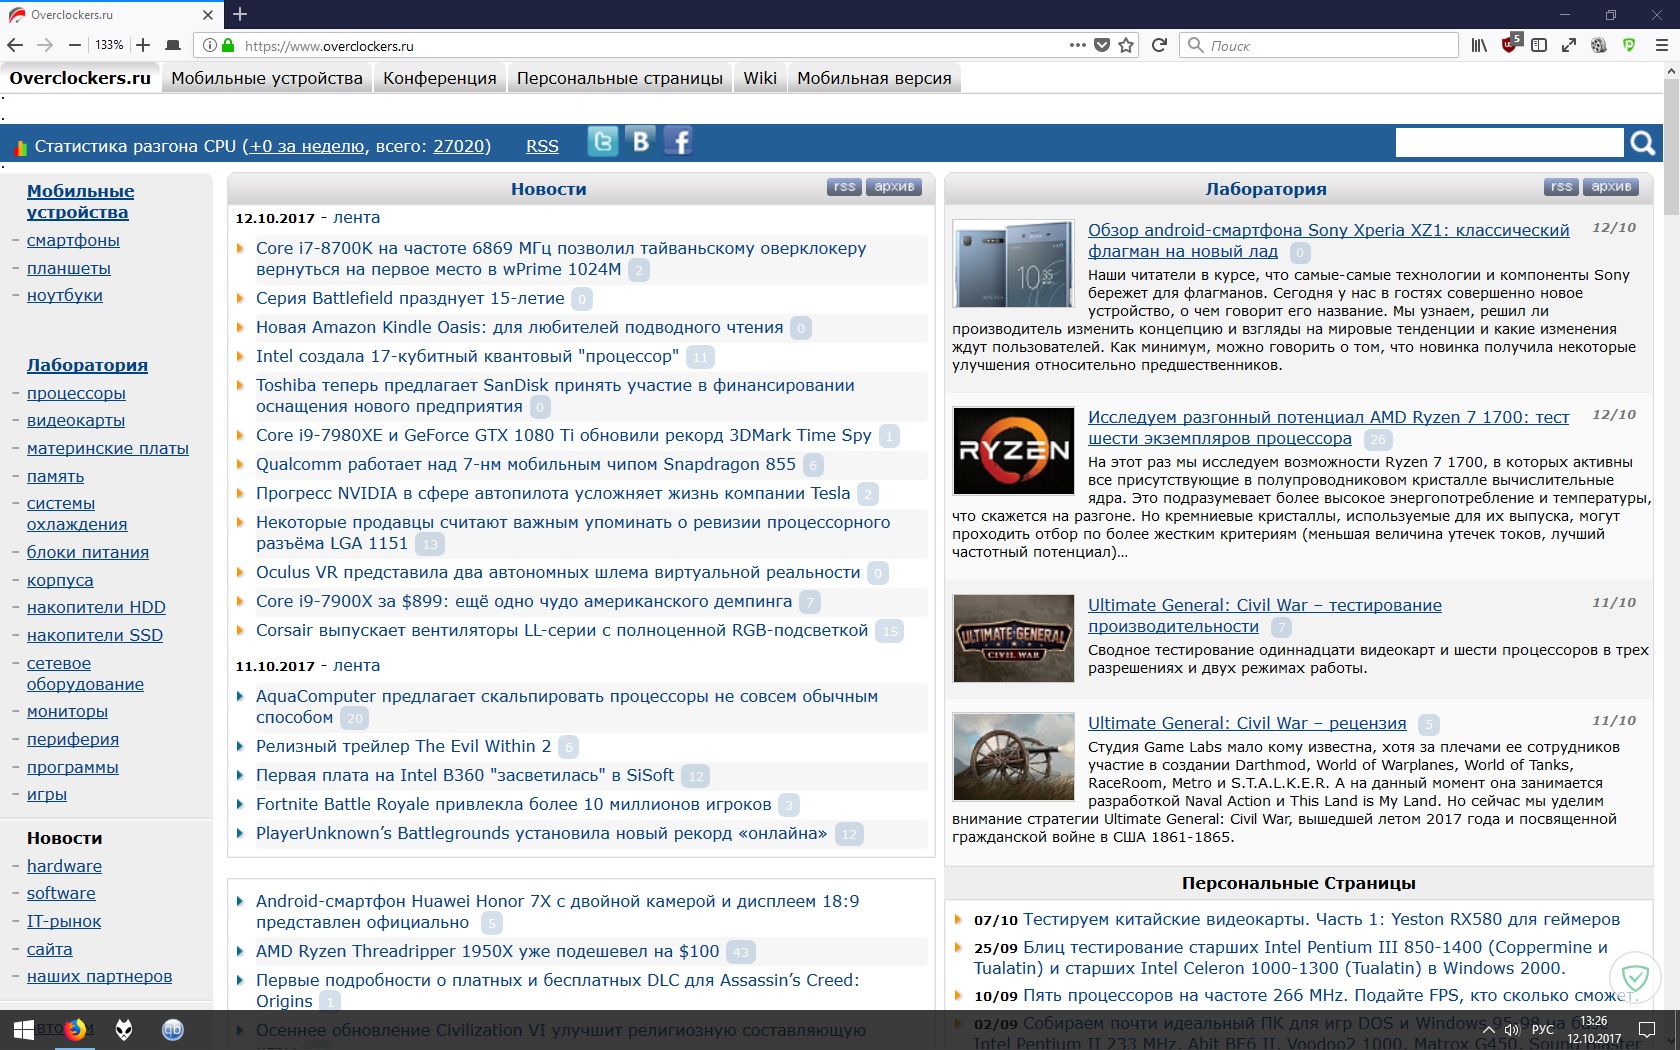1680x1050 pixels.
Task: Open the Новости архив button
Action: (x=894, y=187)
